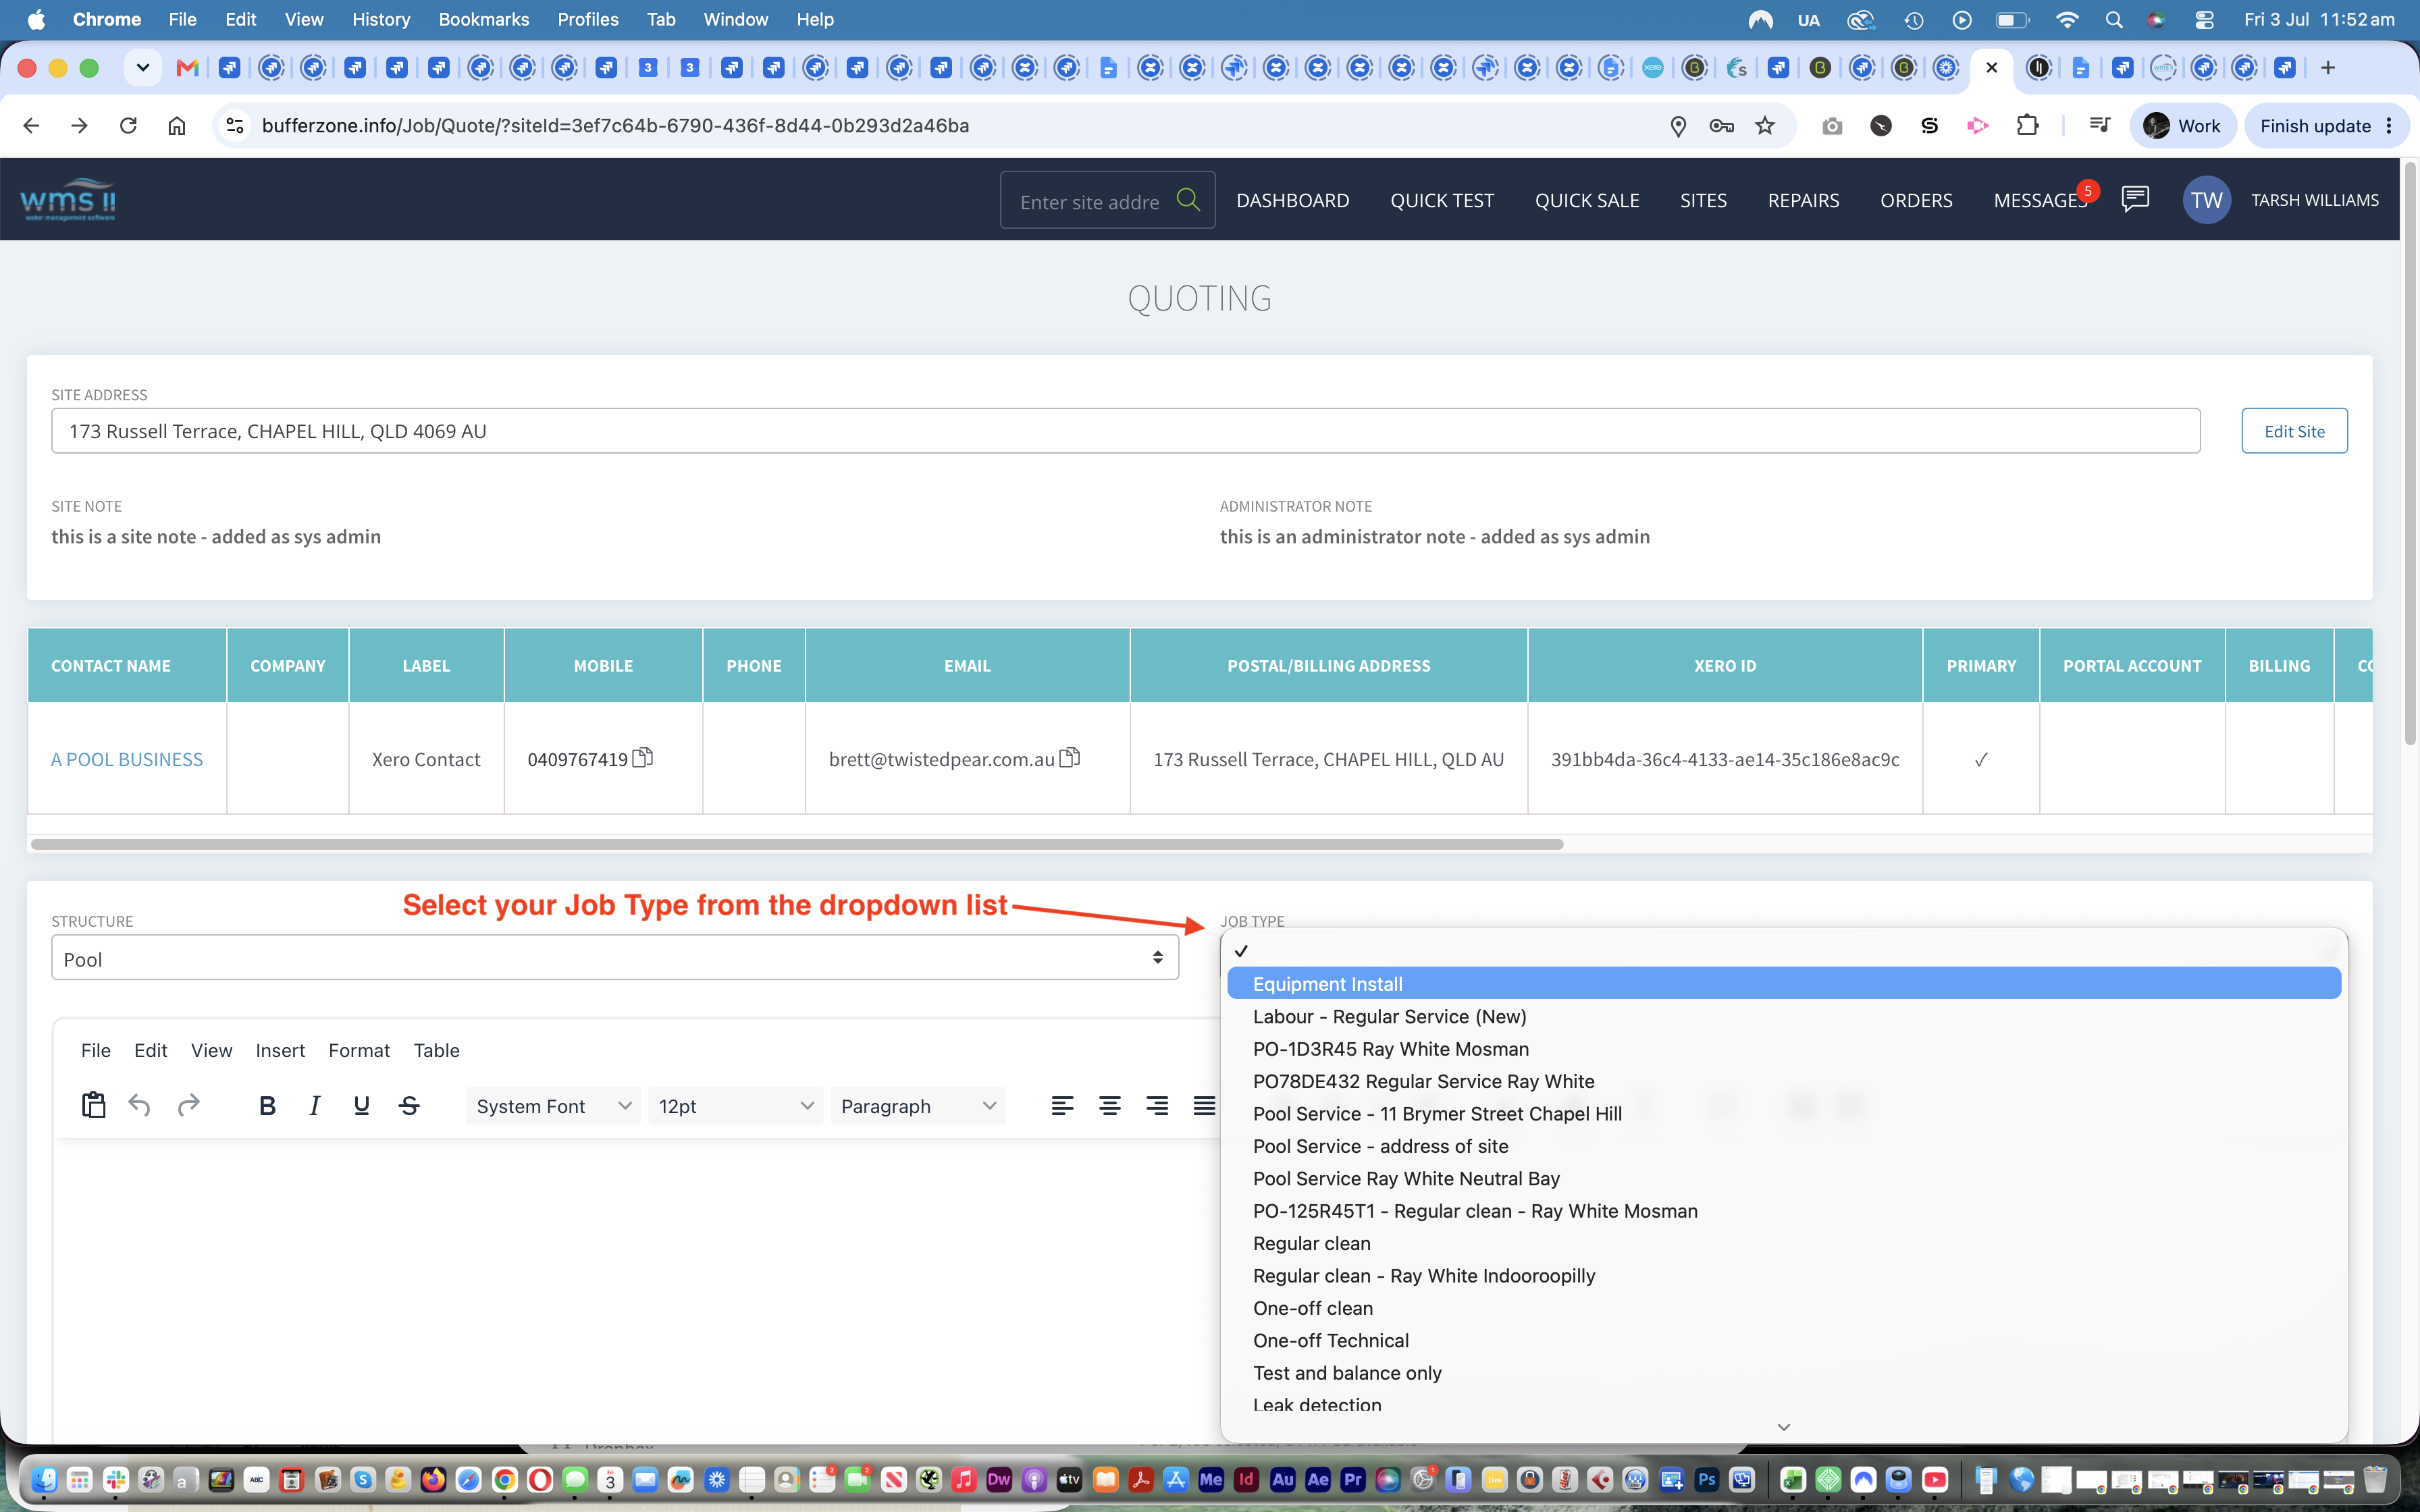Select Test and balance only option
This screenshot has height=1512, width=2420.
1784,1373
